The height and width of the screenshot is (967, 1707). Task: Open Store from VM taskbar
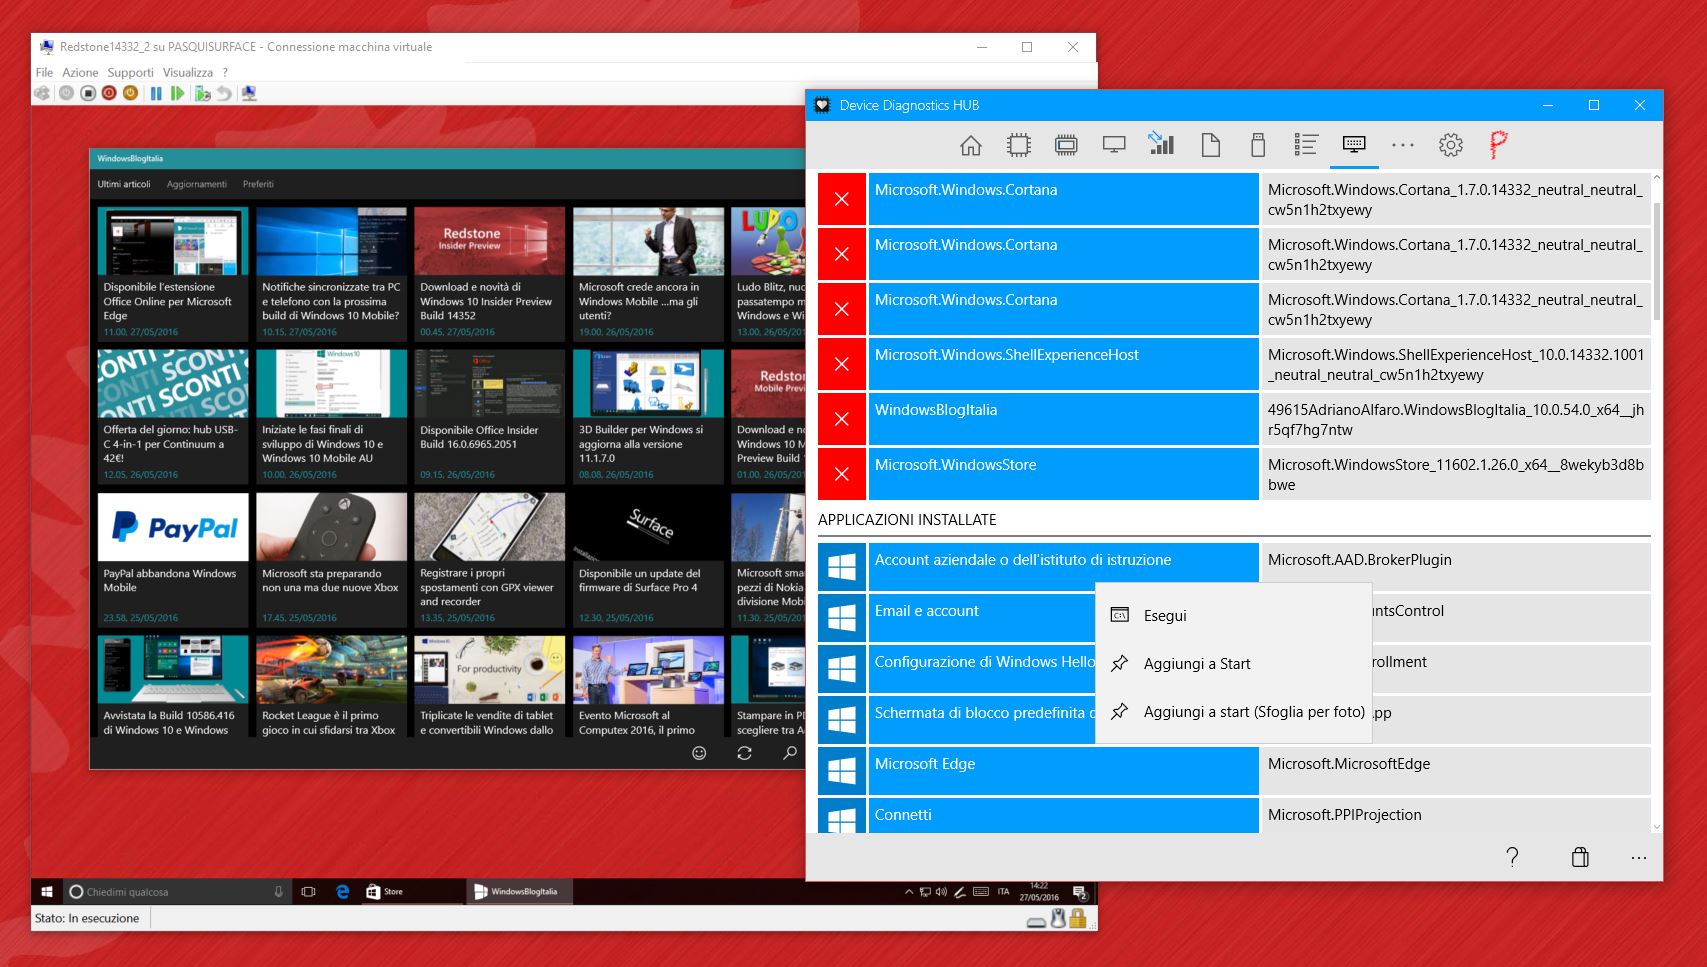pos(412,891)
